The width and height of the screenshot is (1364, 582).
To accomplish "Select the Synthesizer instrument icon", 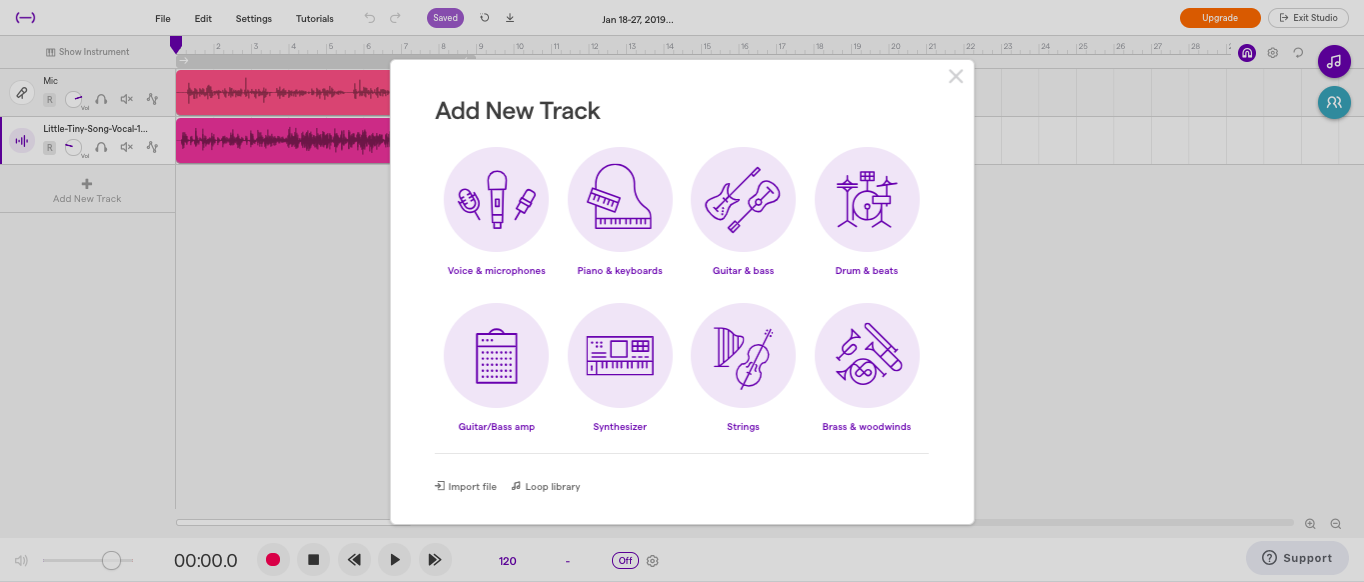I will tap(620, 355).
